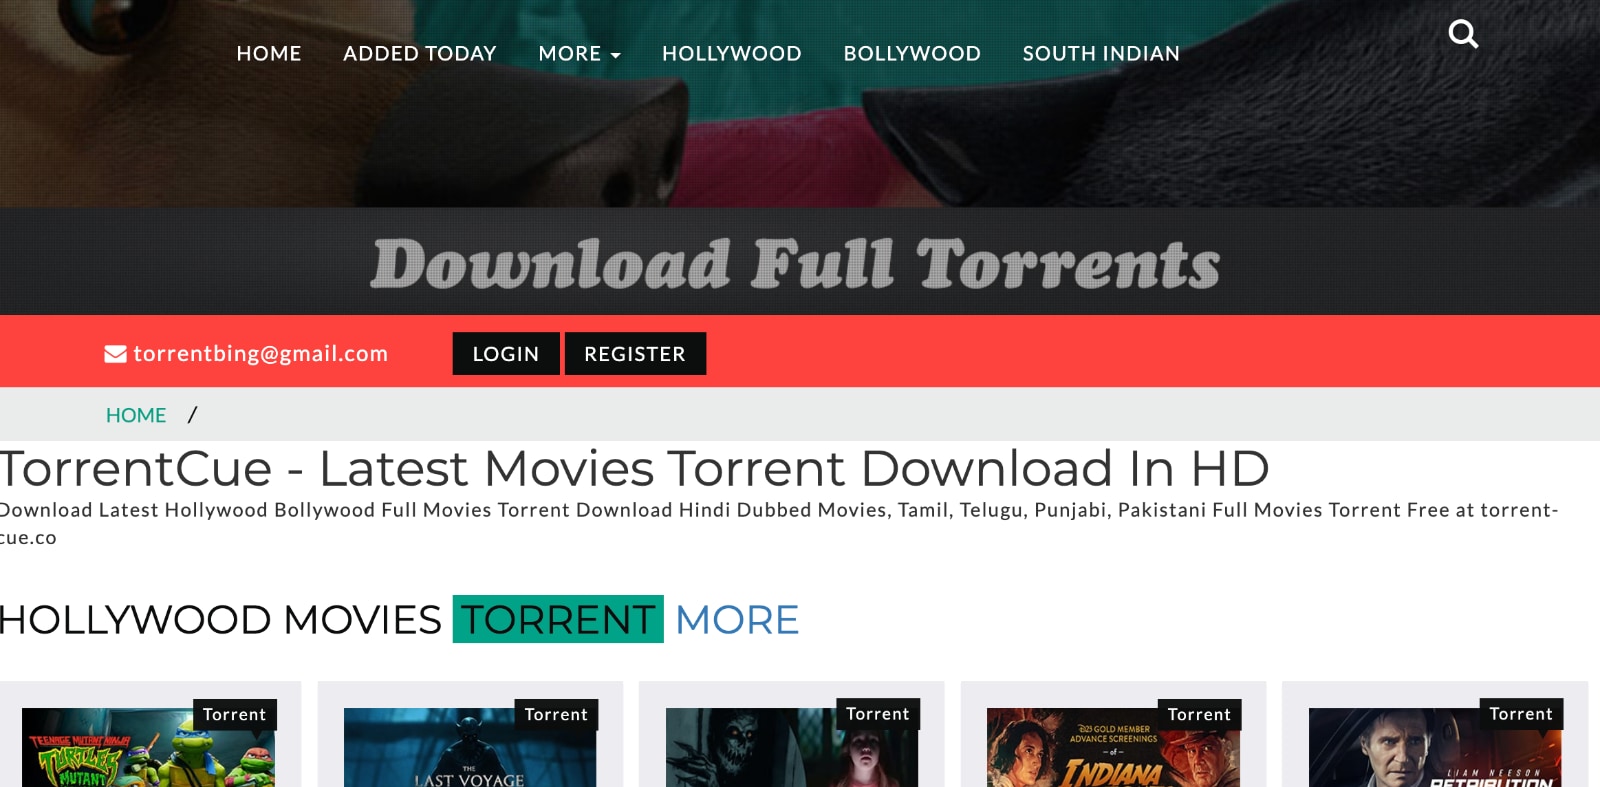Viewport: 1600px width, 787px height.
Task: Open the Last Voyage movie poster
Action: 470,750
